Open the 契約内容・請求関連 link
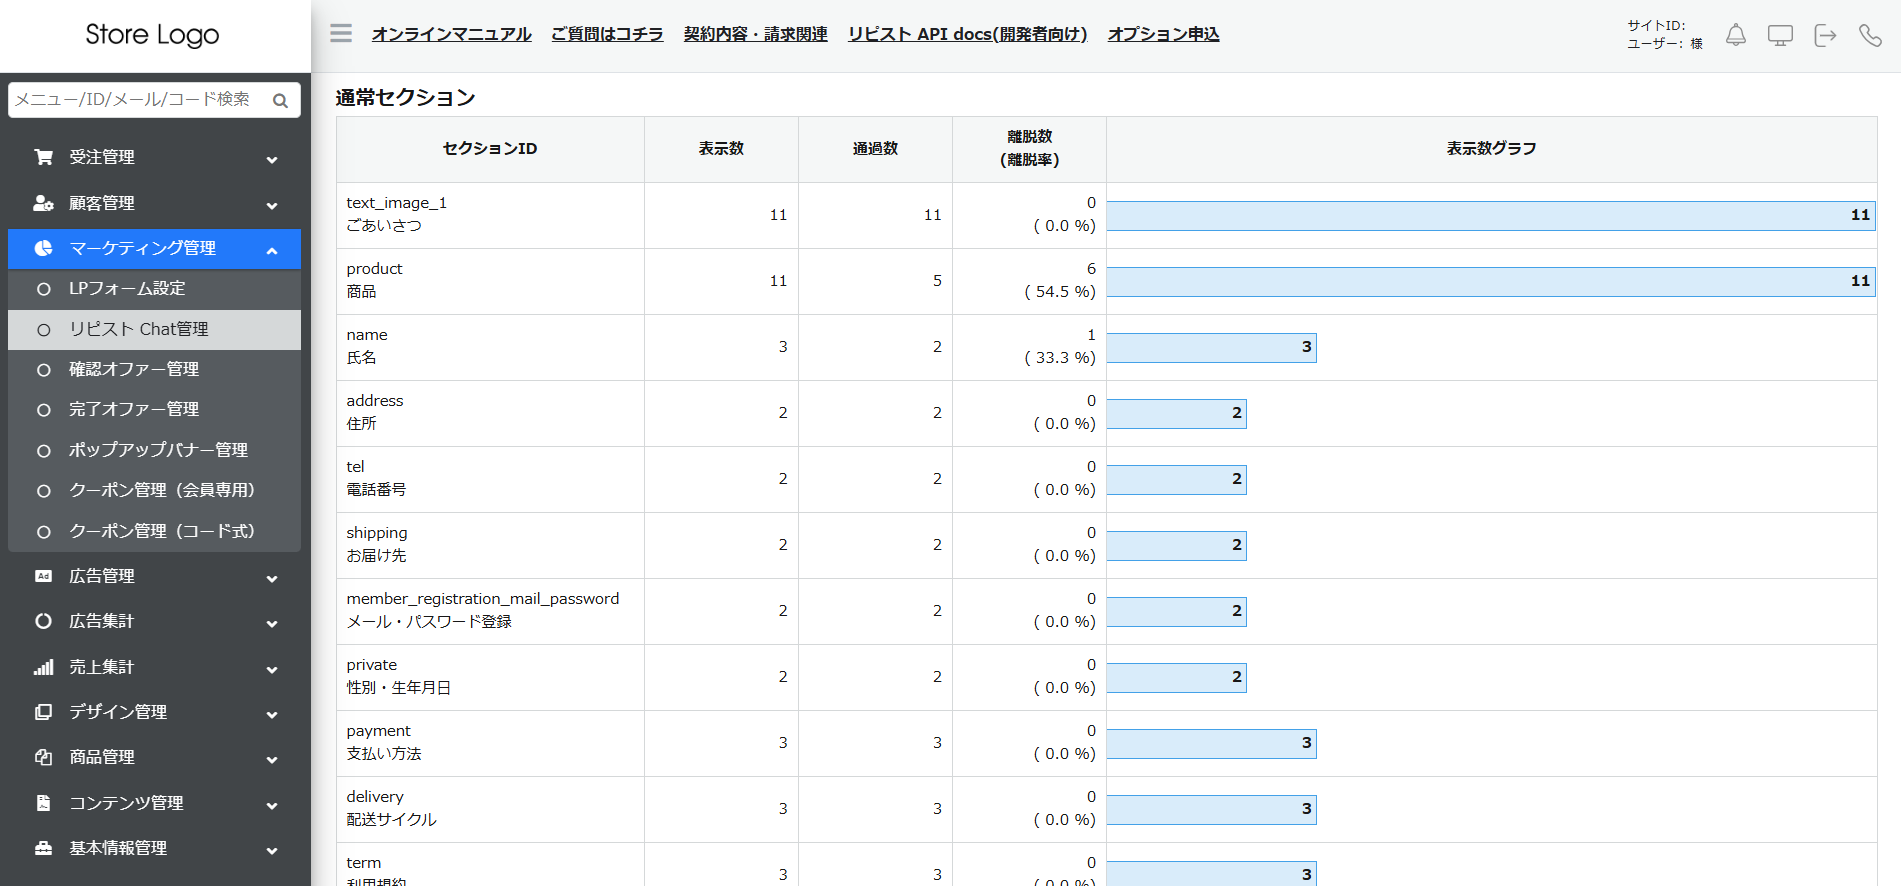Viewport: 1901px width, 886px height. point(755,34)
